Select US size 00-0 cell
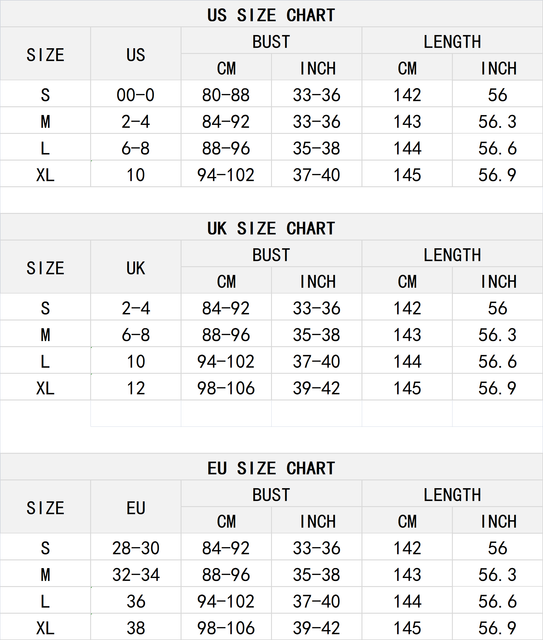This screenshot has width=543, height=640. [x=136, y=95]
